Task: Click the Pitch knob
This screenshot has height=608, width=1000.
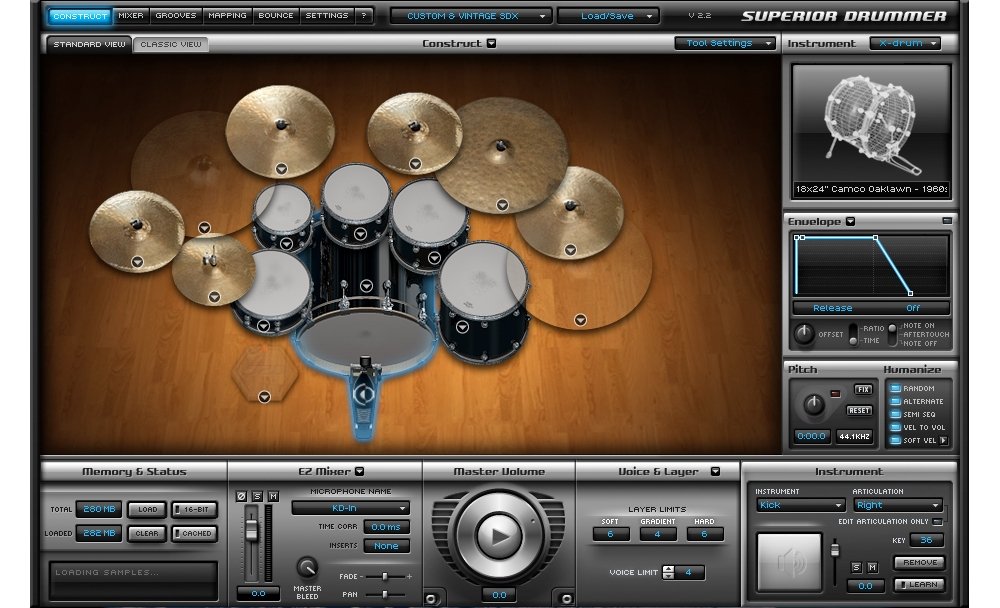Action: 815,405
